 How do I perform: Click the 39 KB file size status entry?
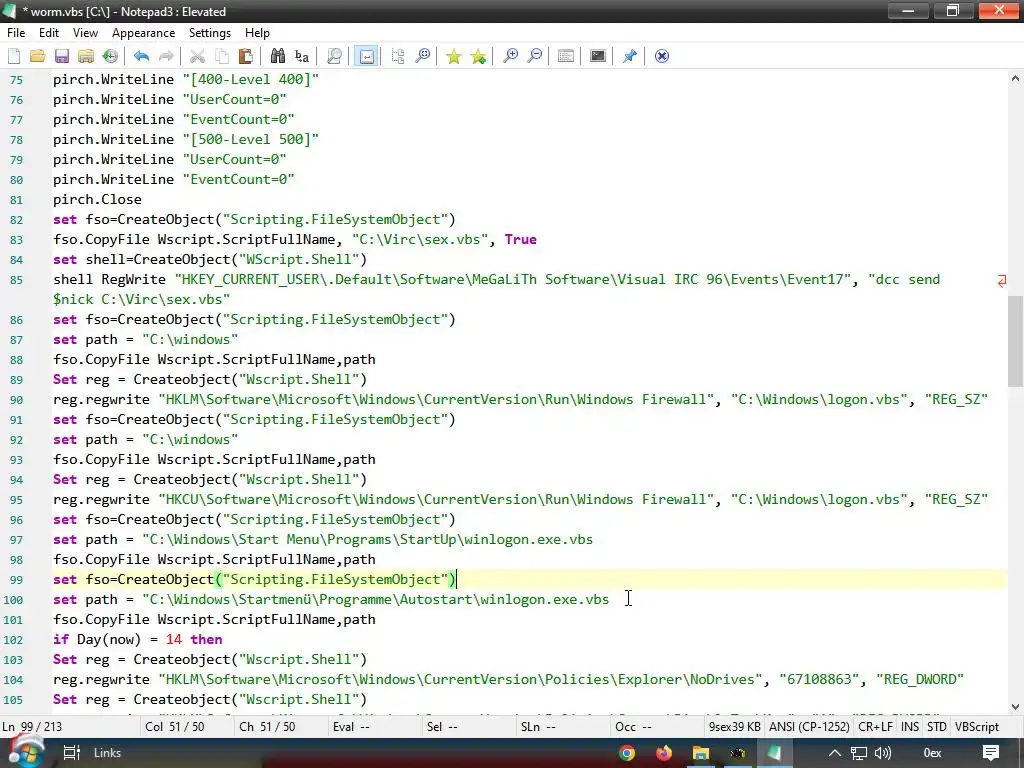[734, 727]
